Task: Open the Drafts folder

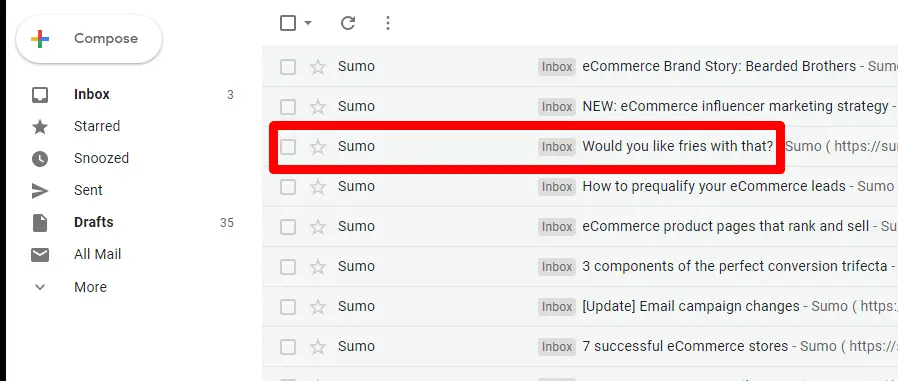Action: (x=93, y=223)
